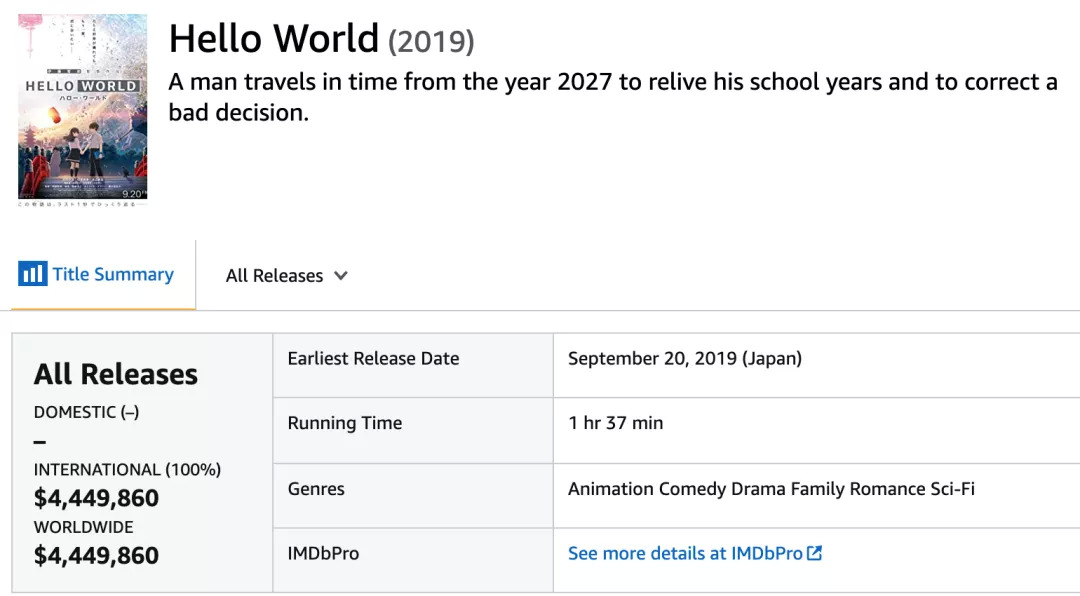Click the 1 hr 37 min value

pyautogui.click(x=616, y=423)
